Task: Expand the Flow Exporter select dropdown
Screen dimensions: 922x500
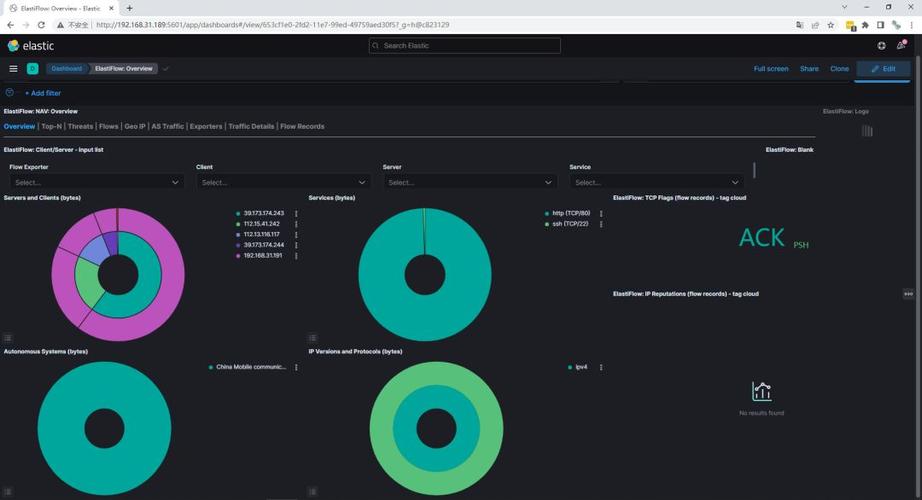Action: [97, 182]
